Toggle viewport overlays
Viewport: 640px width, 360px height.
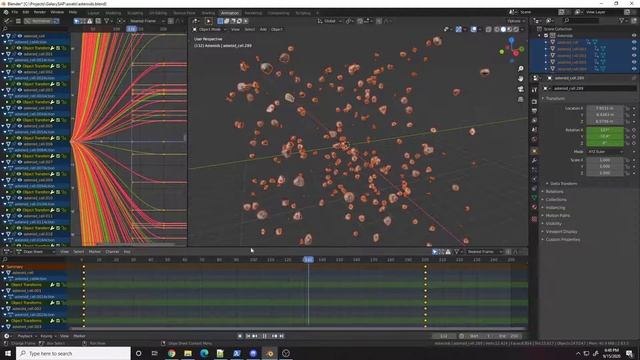coord(473,29)
